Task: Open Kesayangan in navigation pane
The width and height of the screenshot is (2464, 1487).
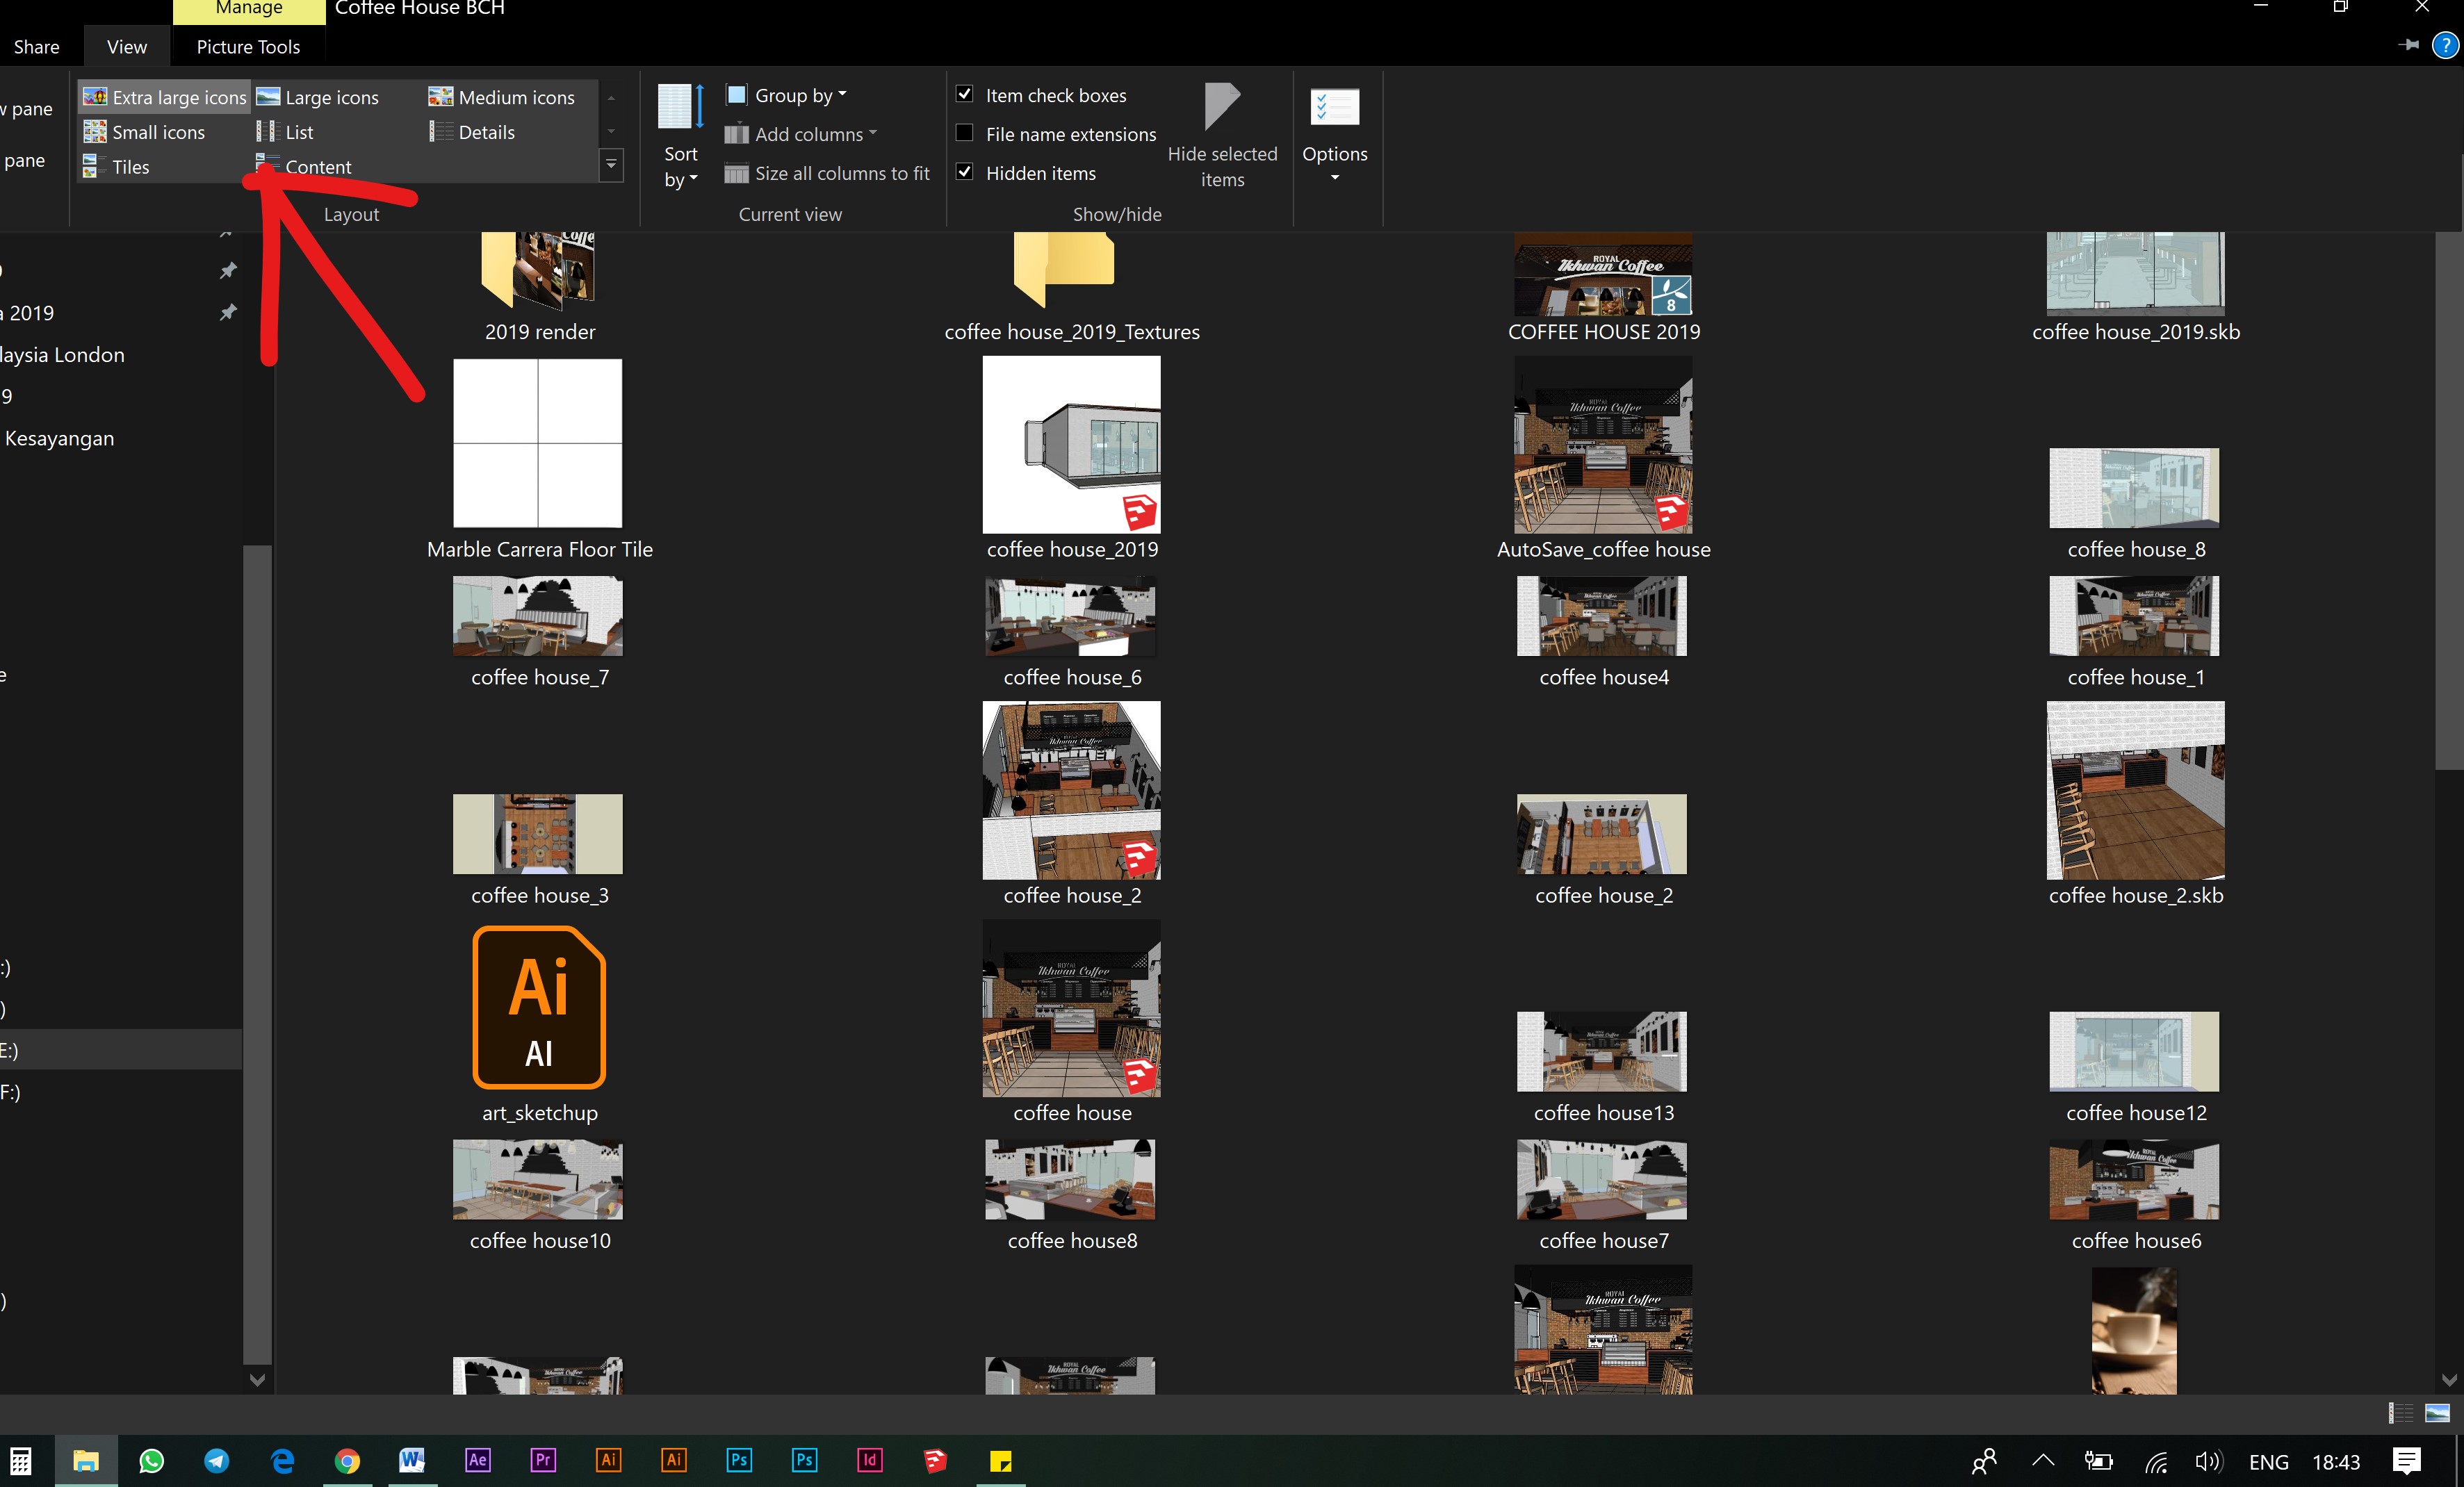Action: click(59, 438)
